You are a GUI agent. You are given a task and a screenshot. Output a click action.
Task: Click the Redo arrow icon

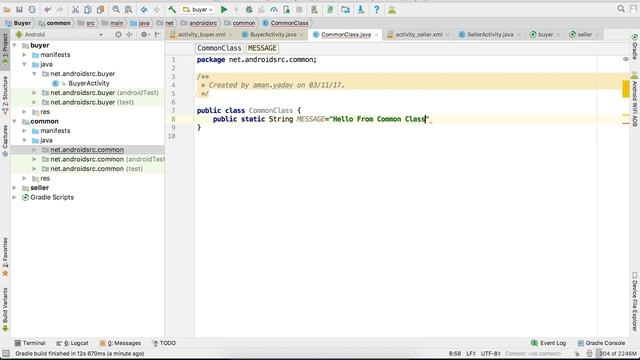click(60, 9)
